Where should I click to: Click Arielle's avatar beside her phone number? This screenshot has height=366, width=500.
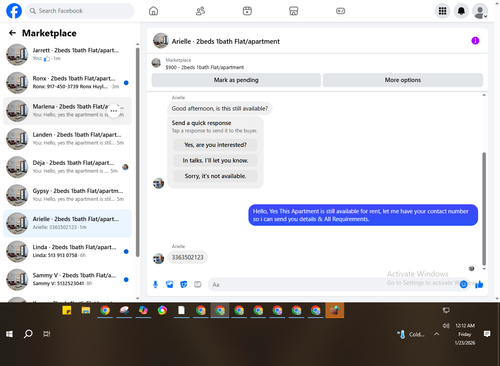tap(158, 258)
